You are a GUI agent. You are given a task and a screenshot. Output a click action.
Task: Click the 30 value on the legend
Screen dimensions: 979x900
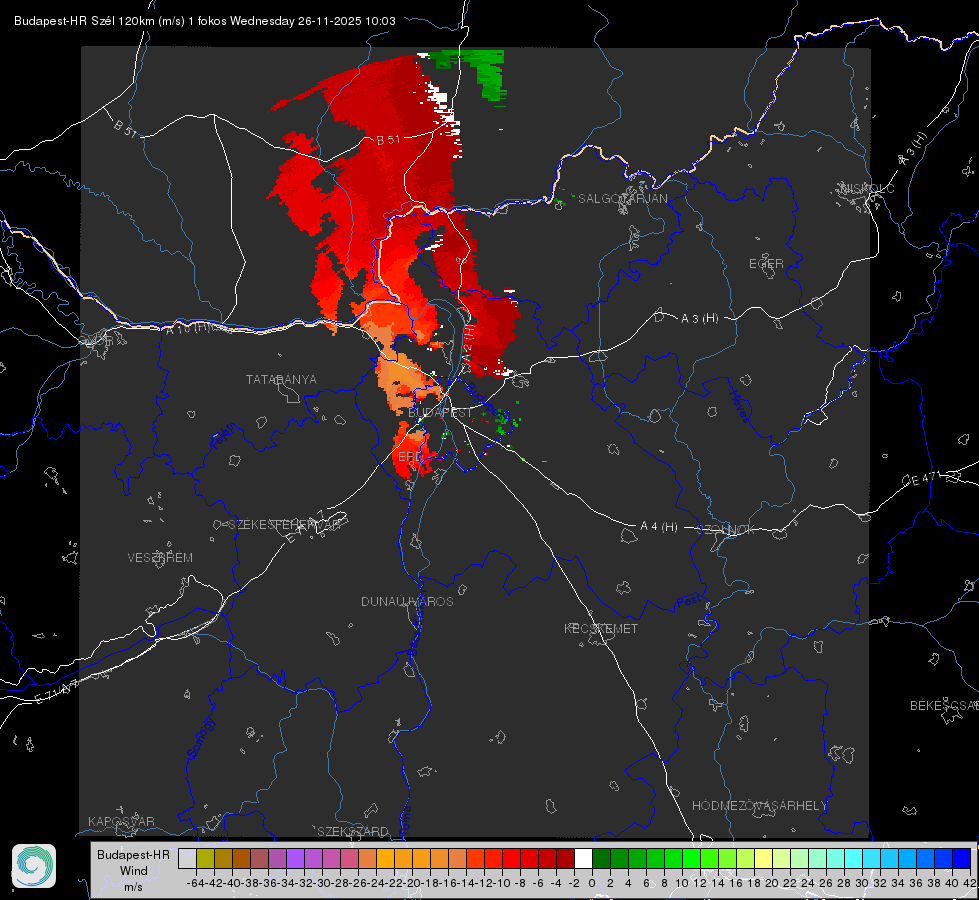pos(862,883)
